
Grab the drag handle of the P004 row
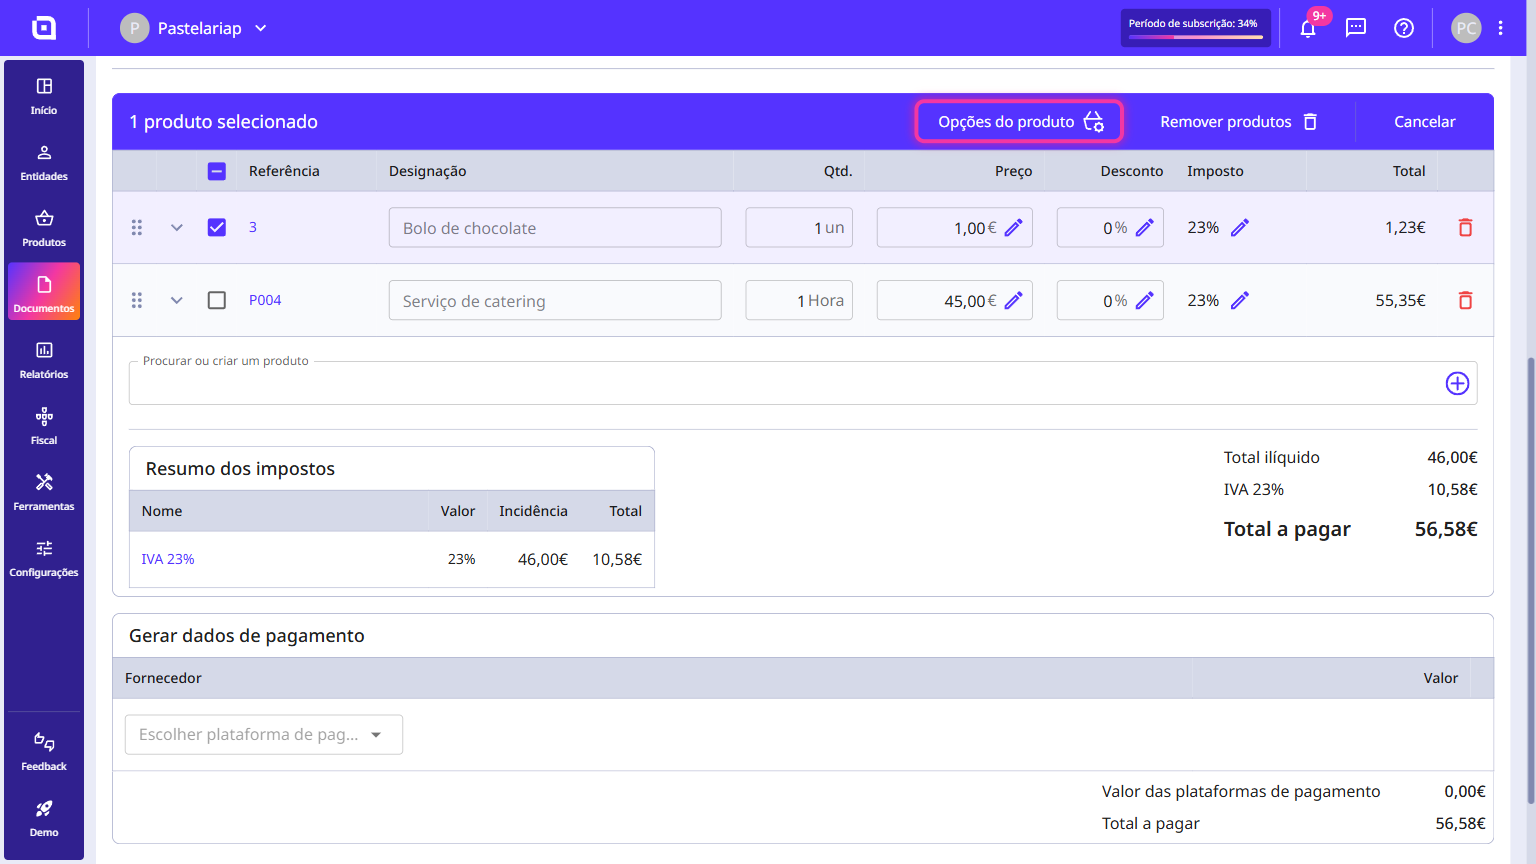point(137,300)
